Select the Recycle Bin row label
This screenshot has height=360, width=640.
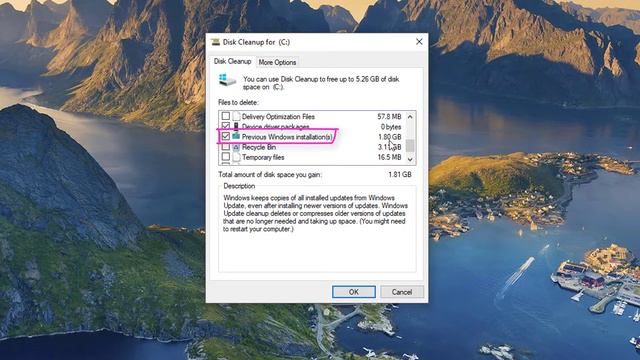[259, 147]
